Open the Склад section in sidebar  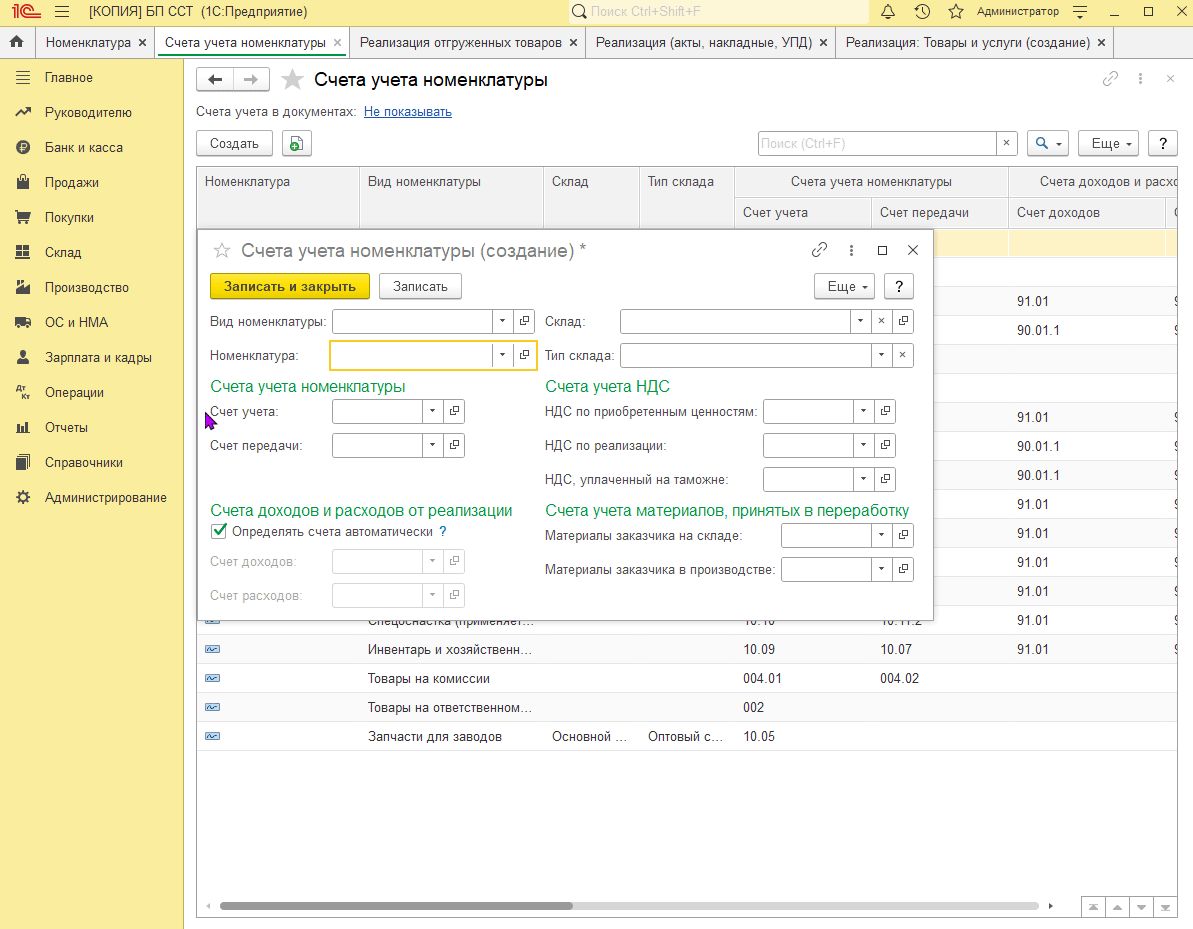62,253
